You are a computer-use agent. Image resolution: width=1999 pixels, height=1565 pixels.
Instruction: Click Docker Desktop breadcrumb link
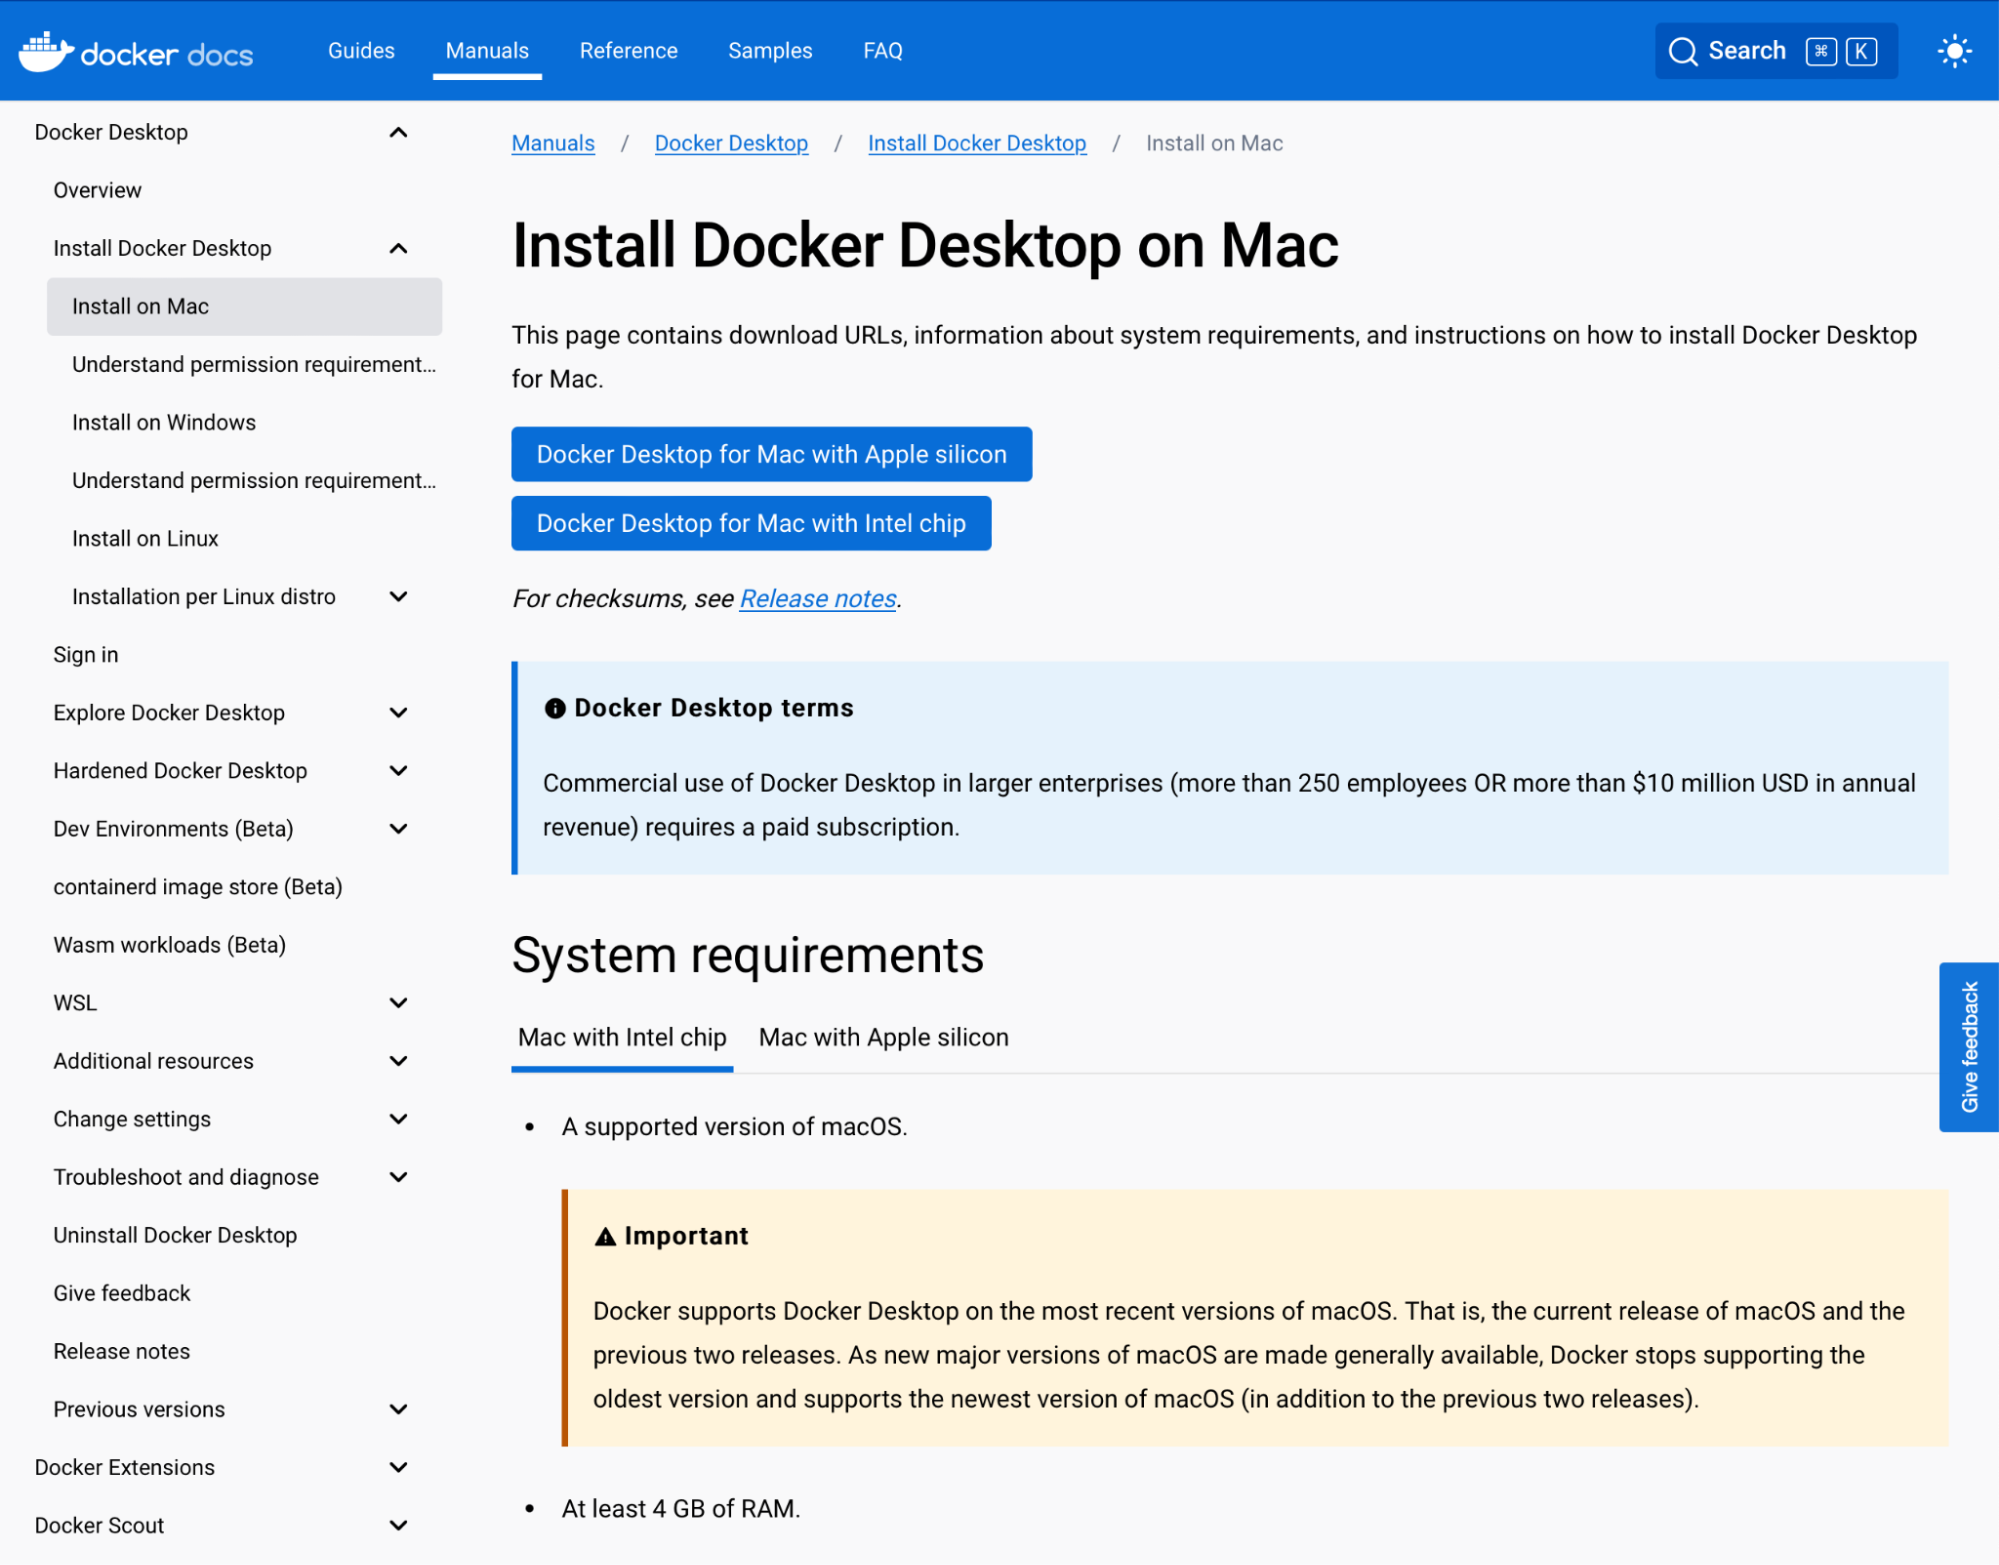[731, 143]
